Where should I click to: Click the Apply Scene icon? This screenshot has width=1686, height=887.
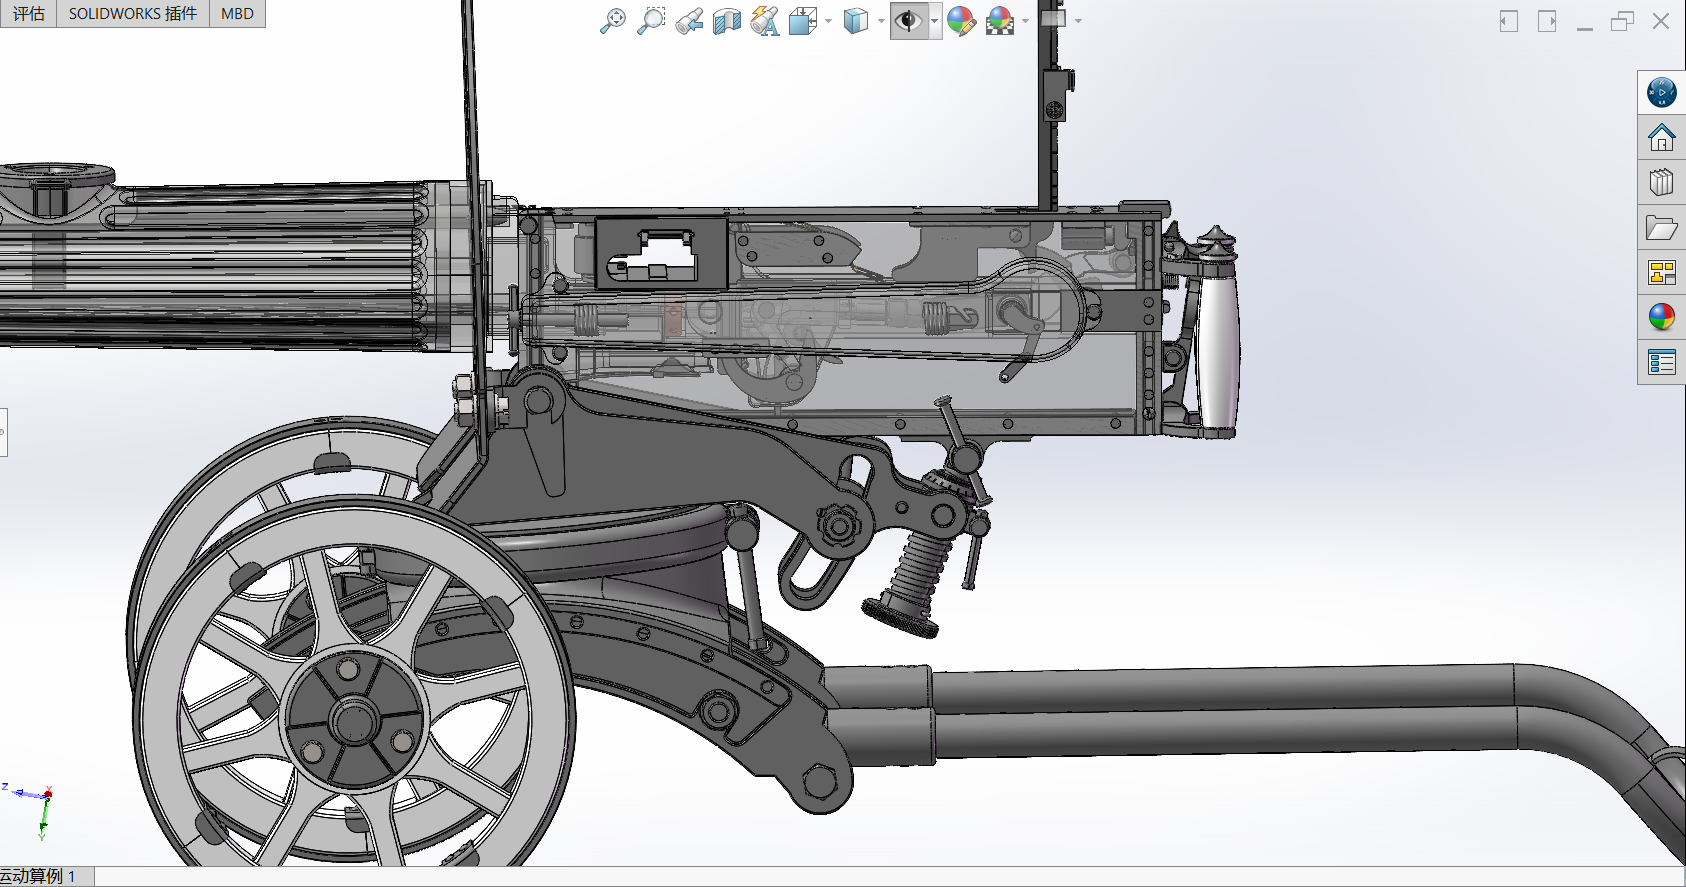coord(1000,20)
